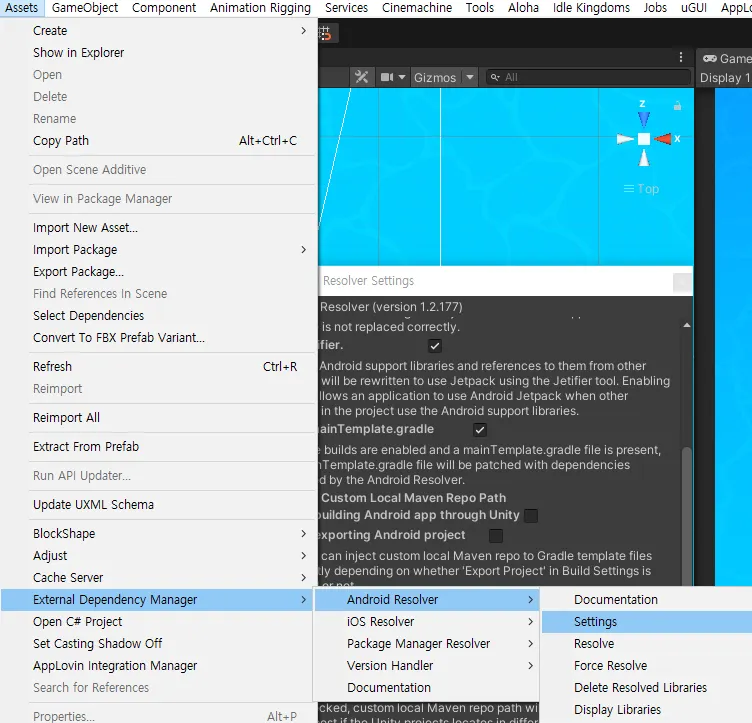Choose Select Dependencies
Viewport: 752px width, 723px height.
point(158,316)
